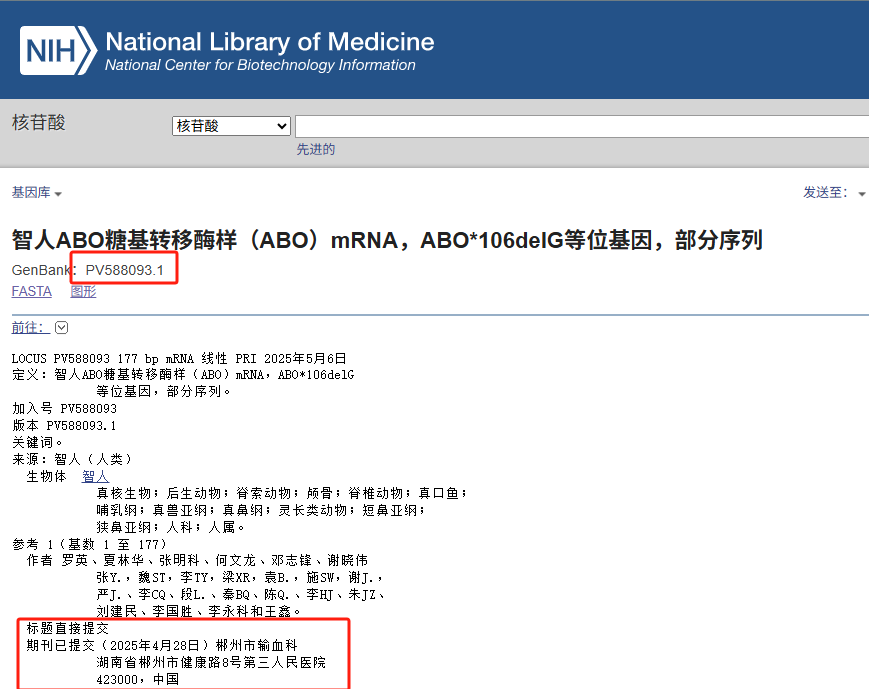Click the 前往 go-to link
Image resolution: width=869 pixels, height=689 pixels.
click(29, 327)
